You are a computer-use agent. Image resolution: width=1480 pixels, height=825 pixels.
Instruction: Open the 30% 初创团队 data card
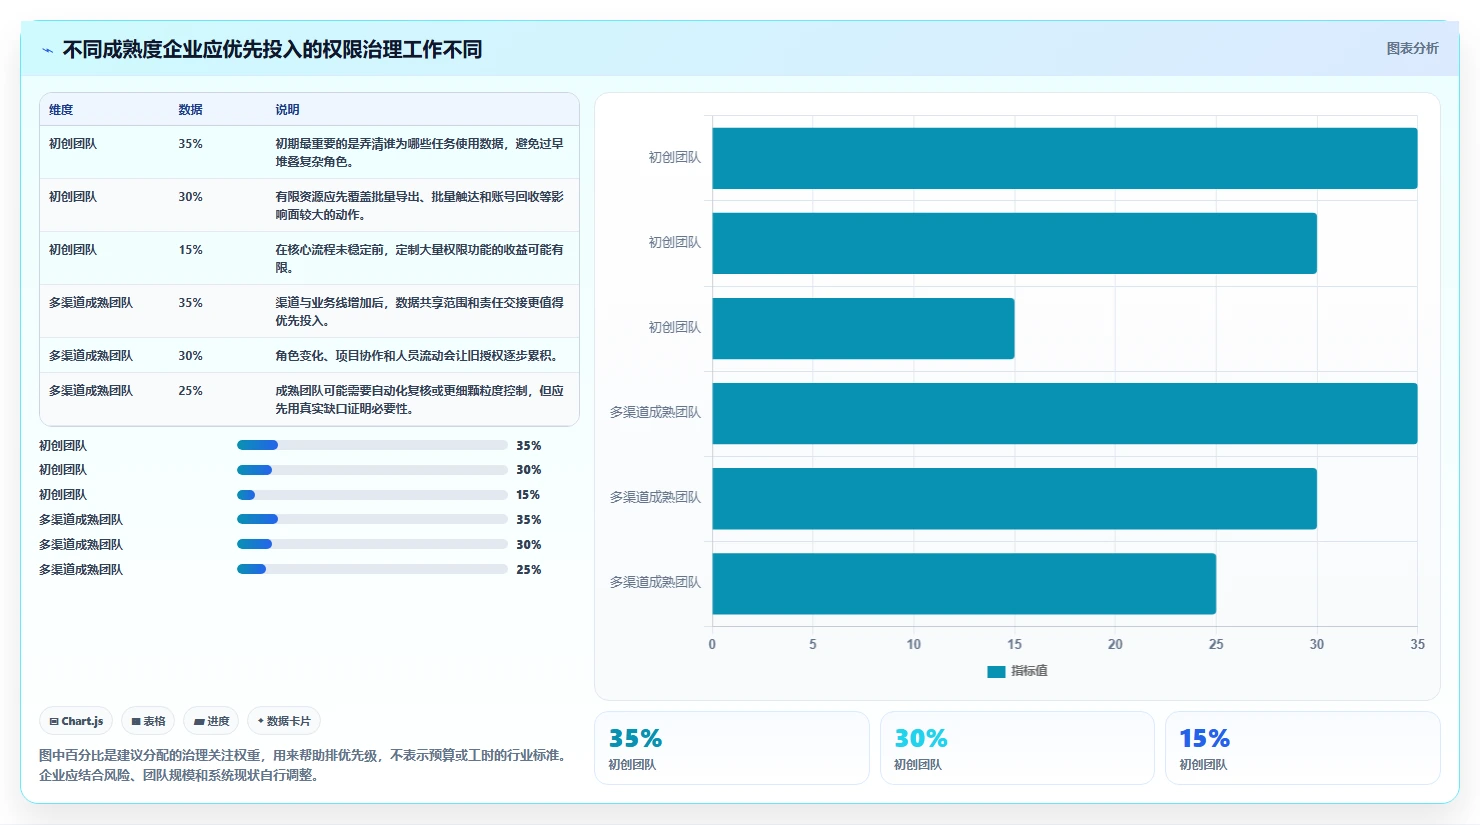[1017, 748]
